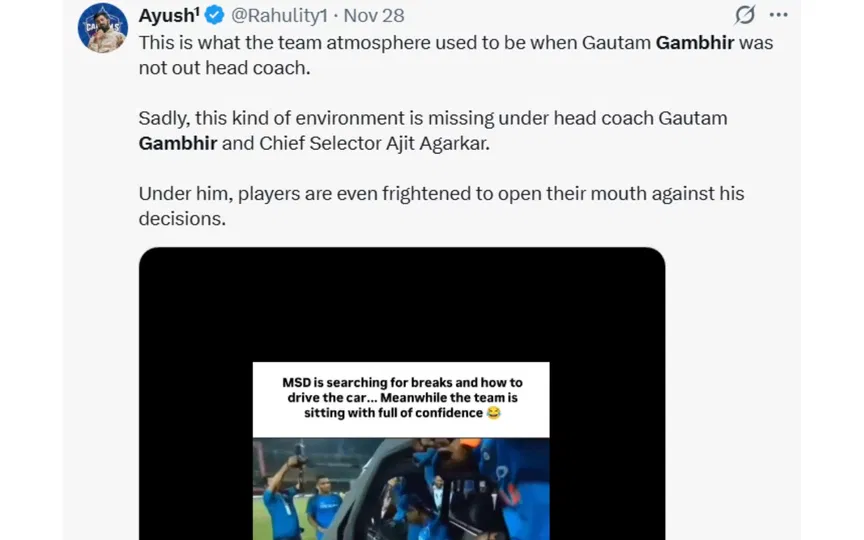Click the word decisions ending the tweet
This screenshot has height=540, width=864.
click(x=182, y=218)
